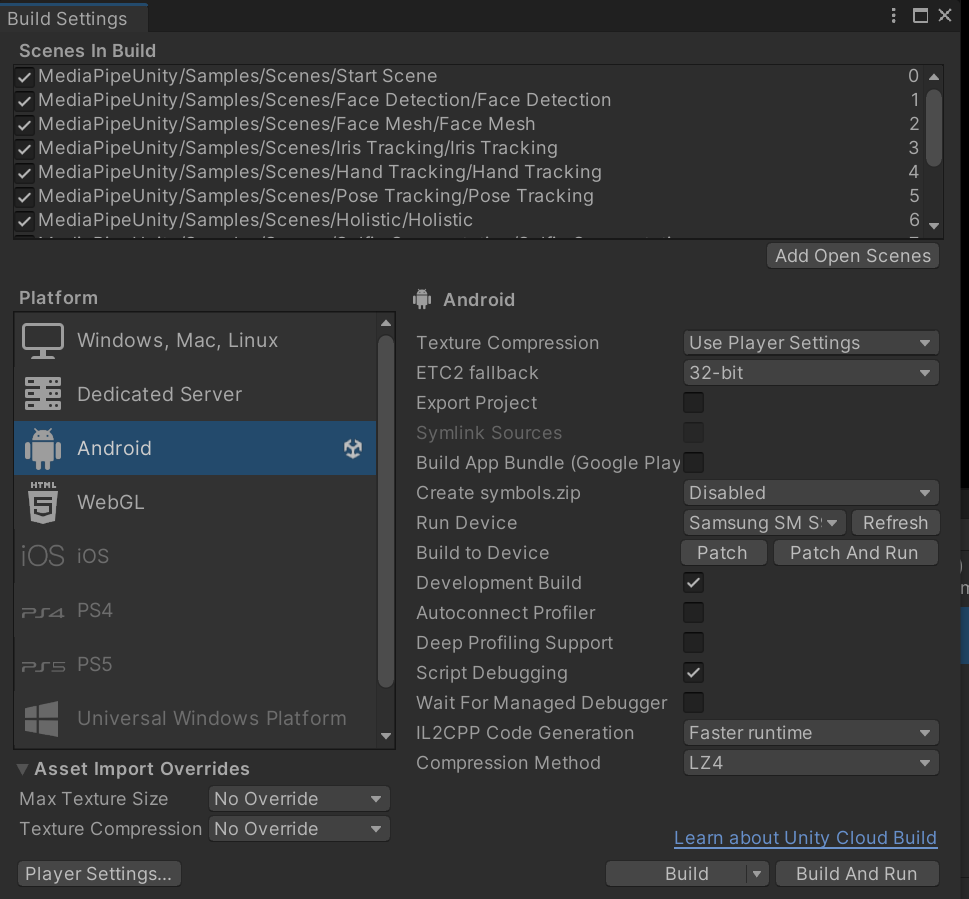Open the window options three-dot menu
Viewport: 969px width, 899px height.
pos(893,15)
